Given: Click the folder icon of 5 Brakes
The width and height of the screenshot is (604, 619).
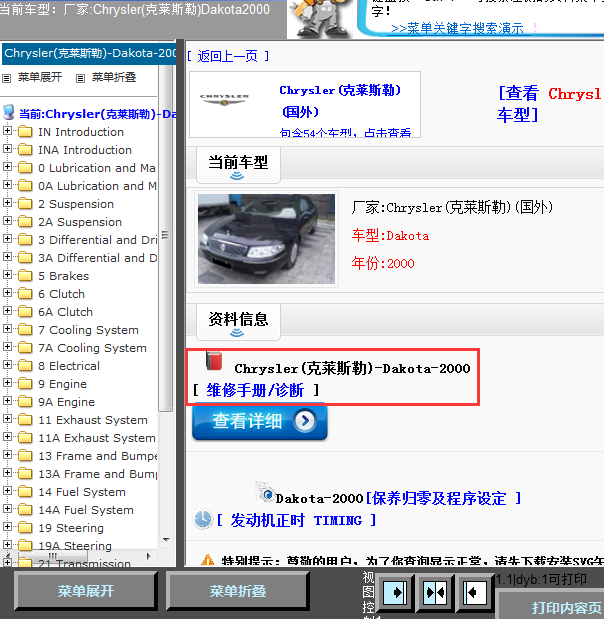Looking at the screenshot, I should (x=25, y=276).
